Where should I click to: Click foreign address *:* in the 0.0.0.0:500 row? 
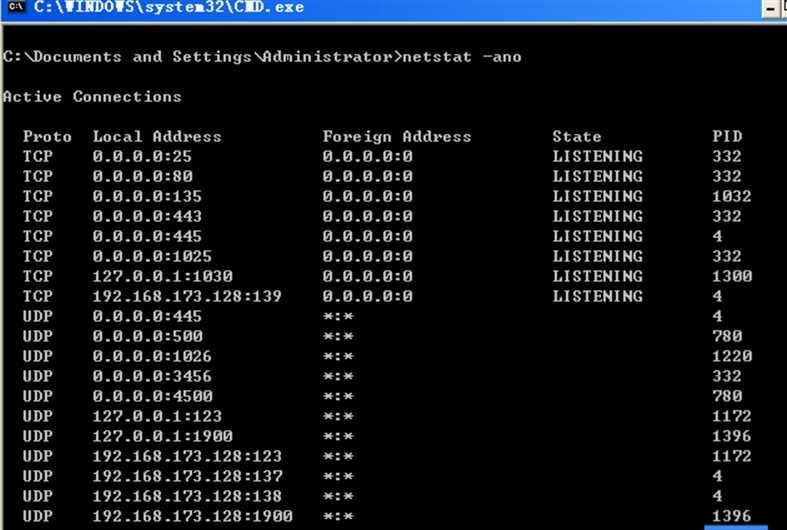tap(338, 336)
